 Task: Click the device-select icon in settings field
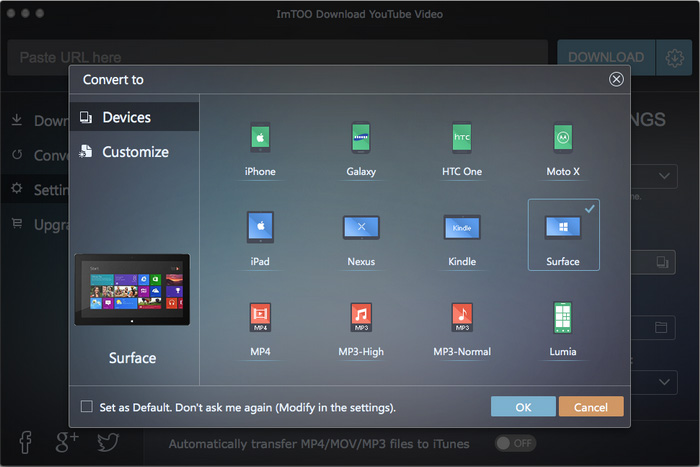pyautogui.click(x=662, y=262)
